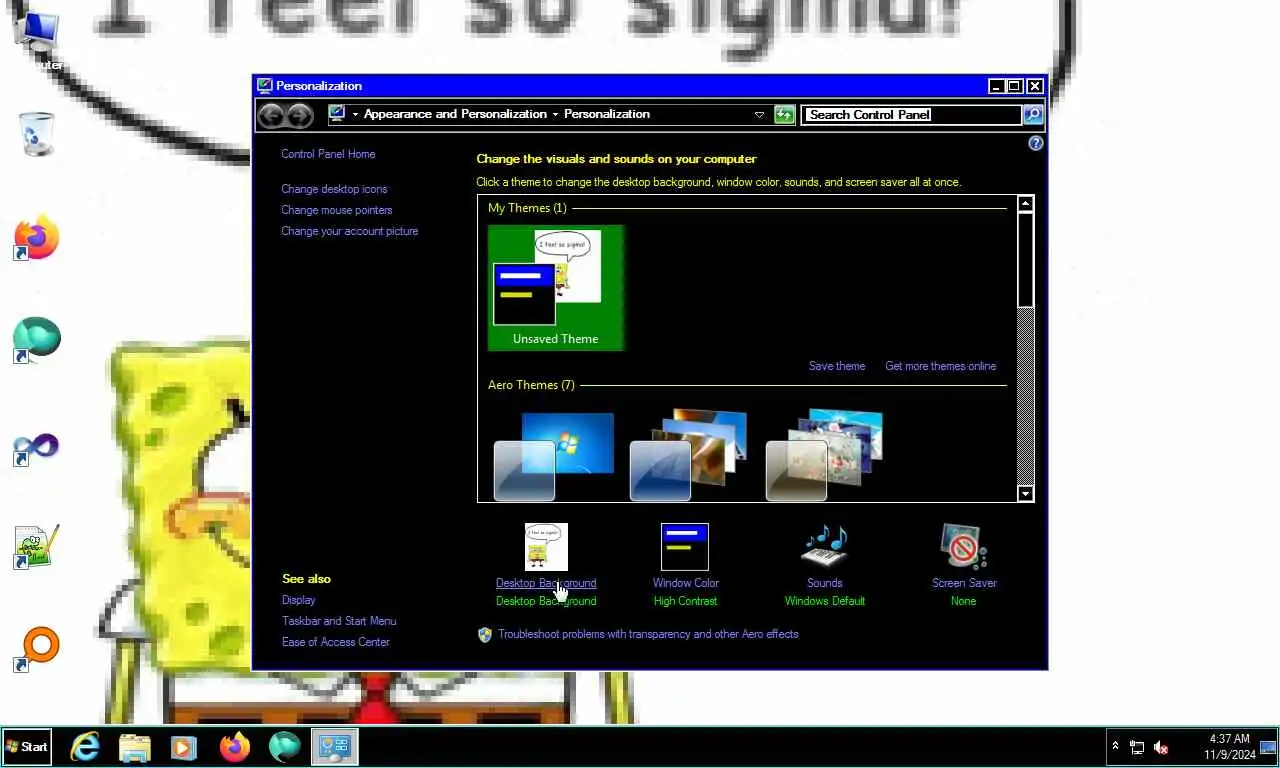The height and width of the screenshot is (768, 1280).
Task: Open Change mouse pointers link
Action: 337,210
